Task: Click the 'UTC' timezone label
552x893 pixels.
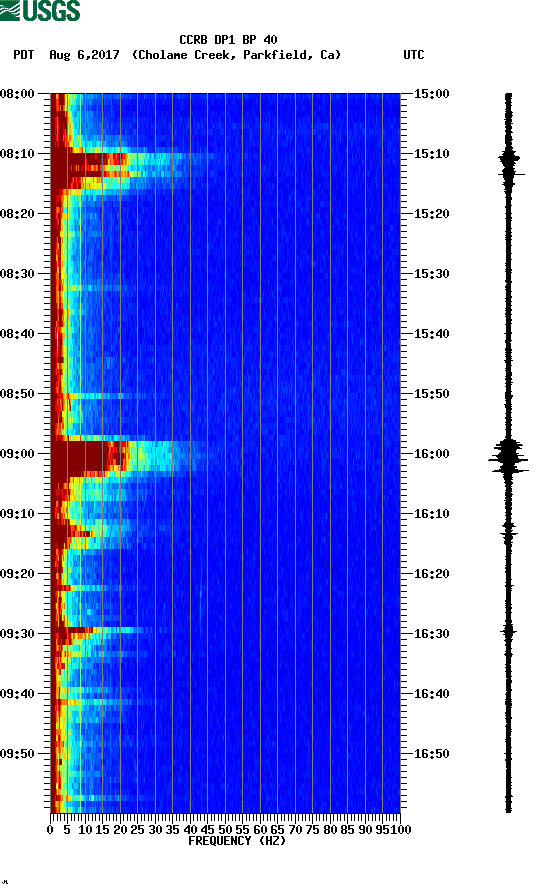Action: pyautogui.click(x=414, y=55)
